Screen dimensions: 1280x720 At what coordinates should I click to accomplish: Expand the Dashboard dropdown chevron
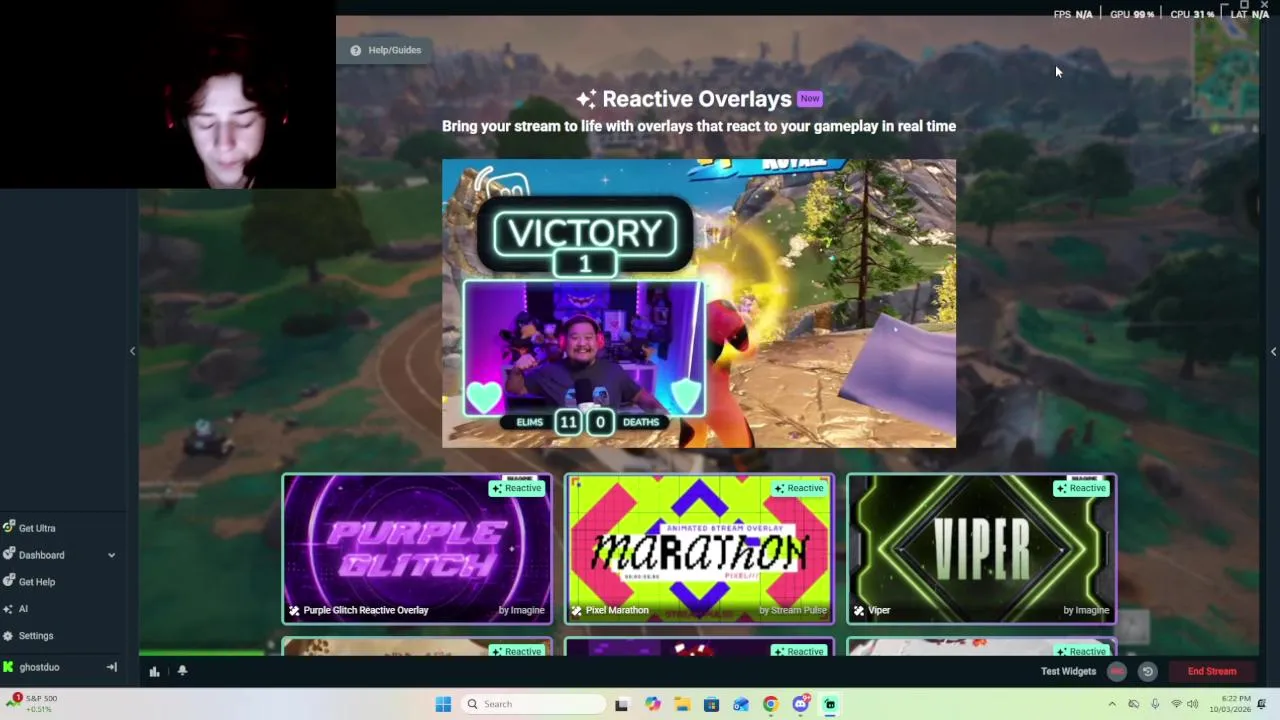point(112,555)
